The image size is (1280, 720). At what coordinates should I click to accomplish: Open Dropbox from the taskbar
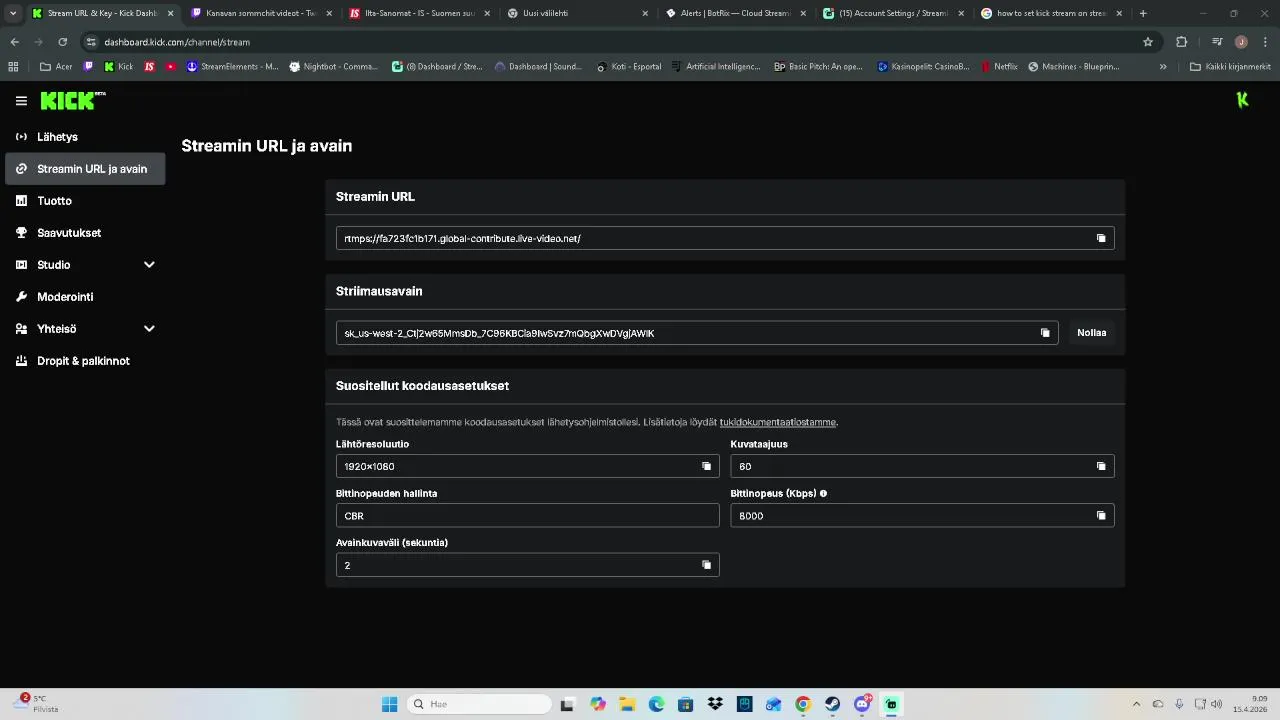715,704
